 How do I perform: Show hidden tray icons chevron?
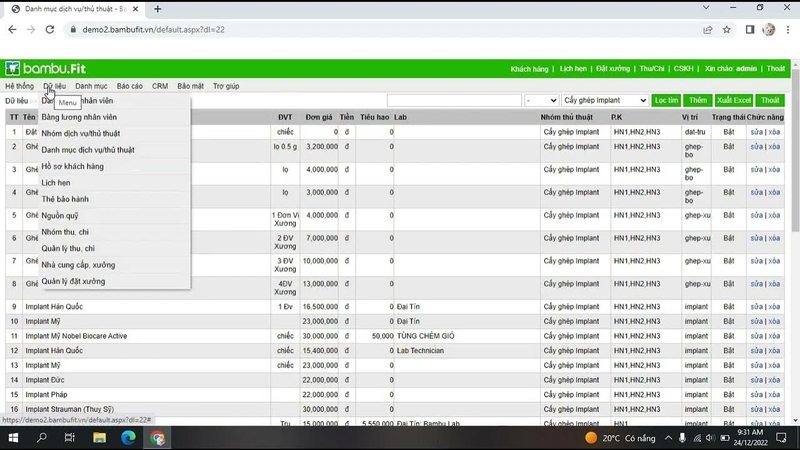coord(668,438)
